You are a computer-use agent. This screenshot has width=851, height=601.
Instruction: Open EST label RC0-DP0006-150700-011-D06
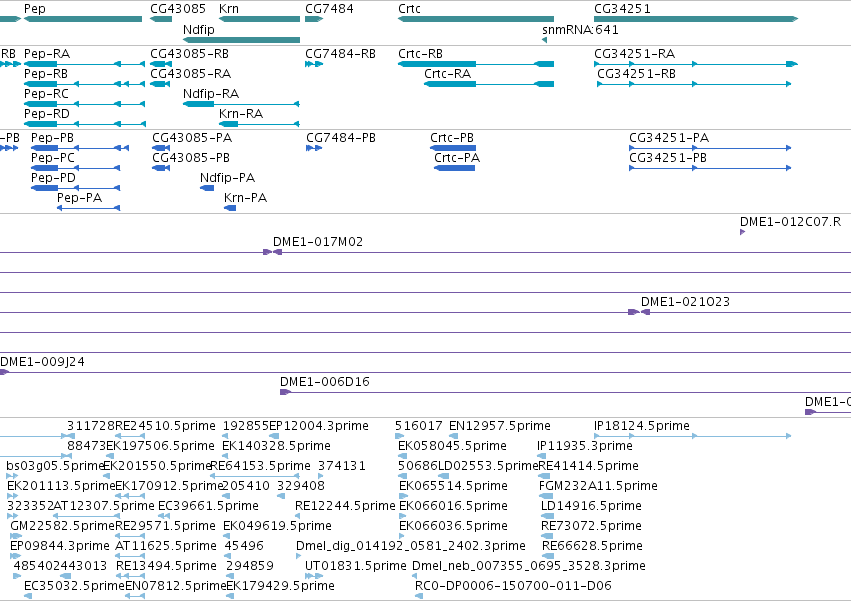click(513, 587)
